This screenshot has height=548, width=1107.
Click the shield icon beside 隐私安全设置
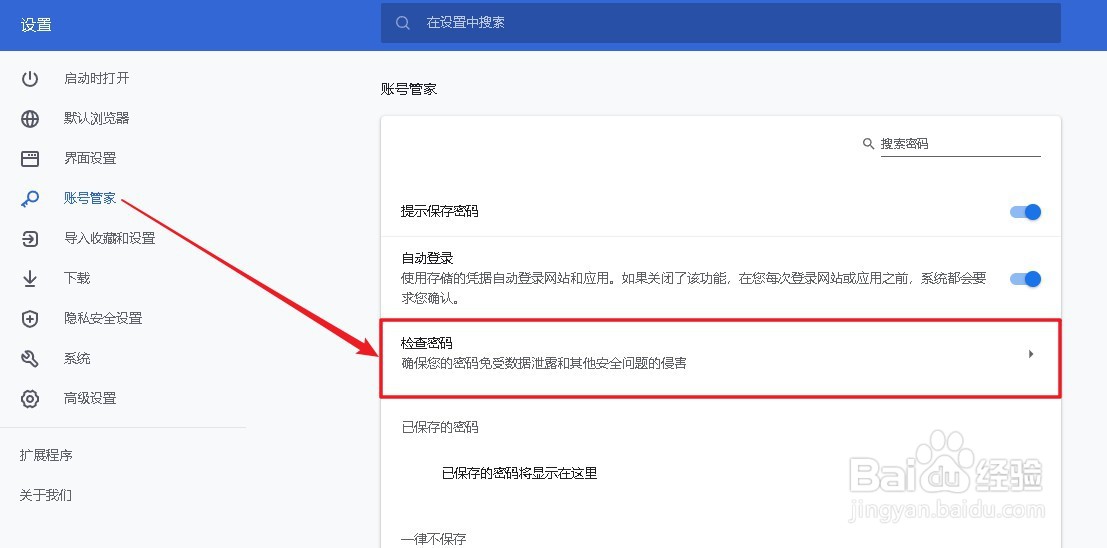coord(30,318)
